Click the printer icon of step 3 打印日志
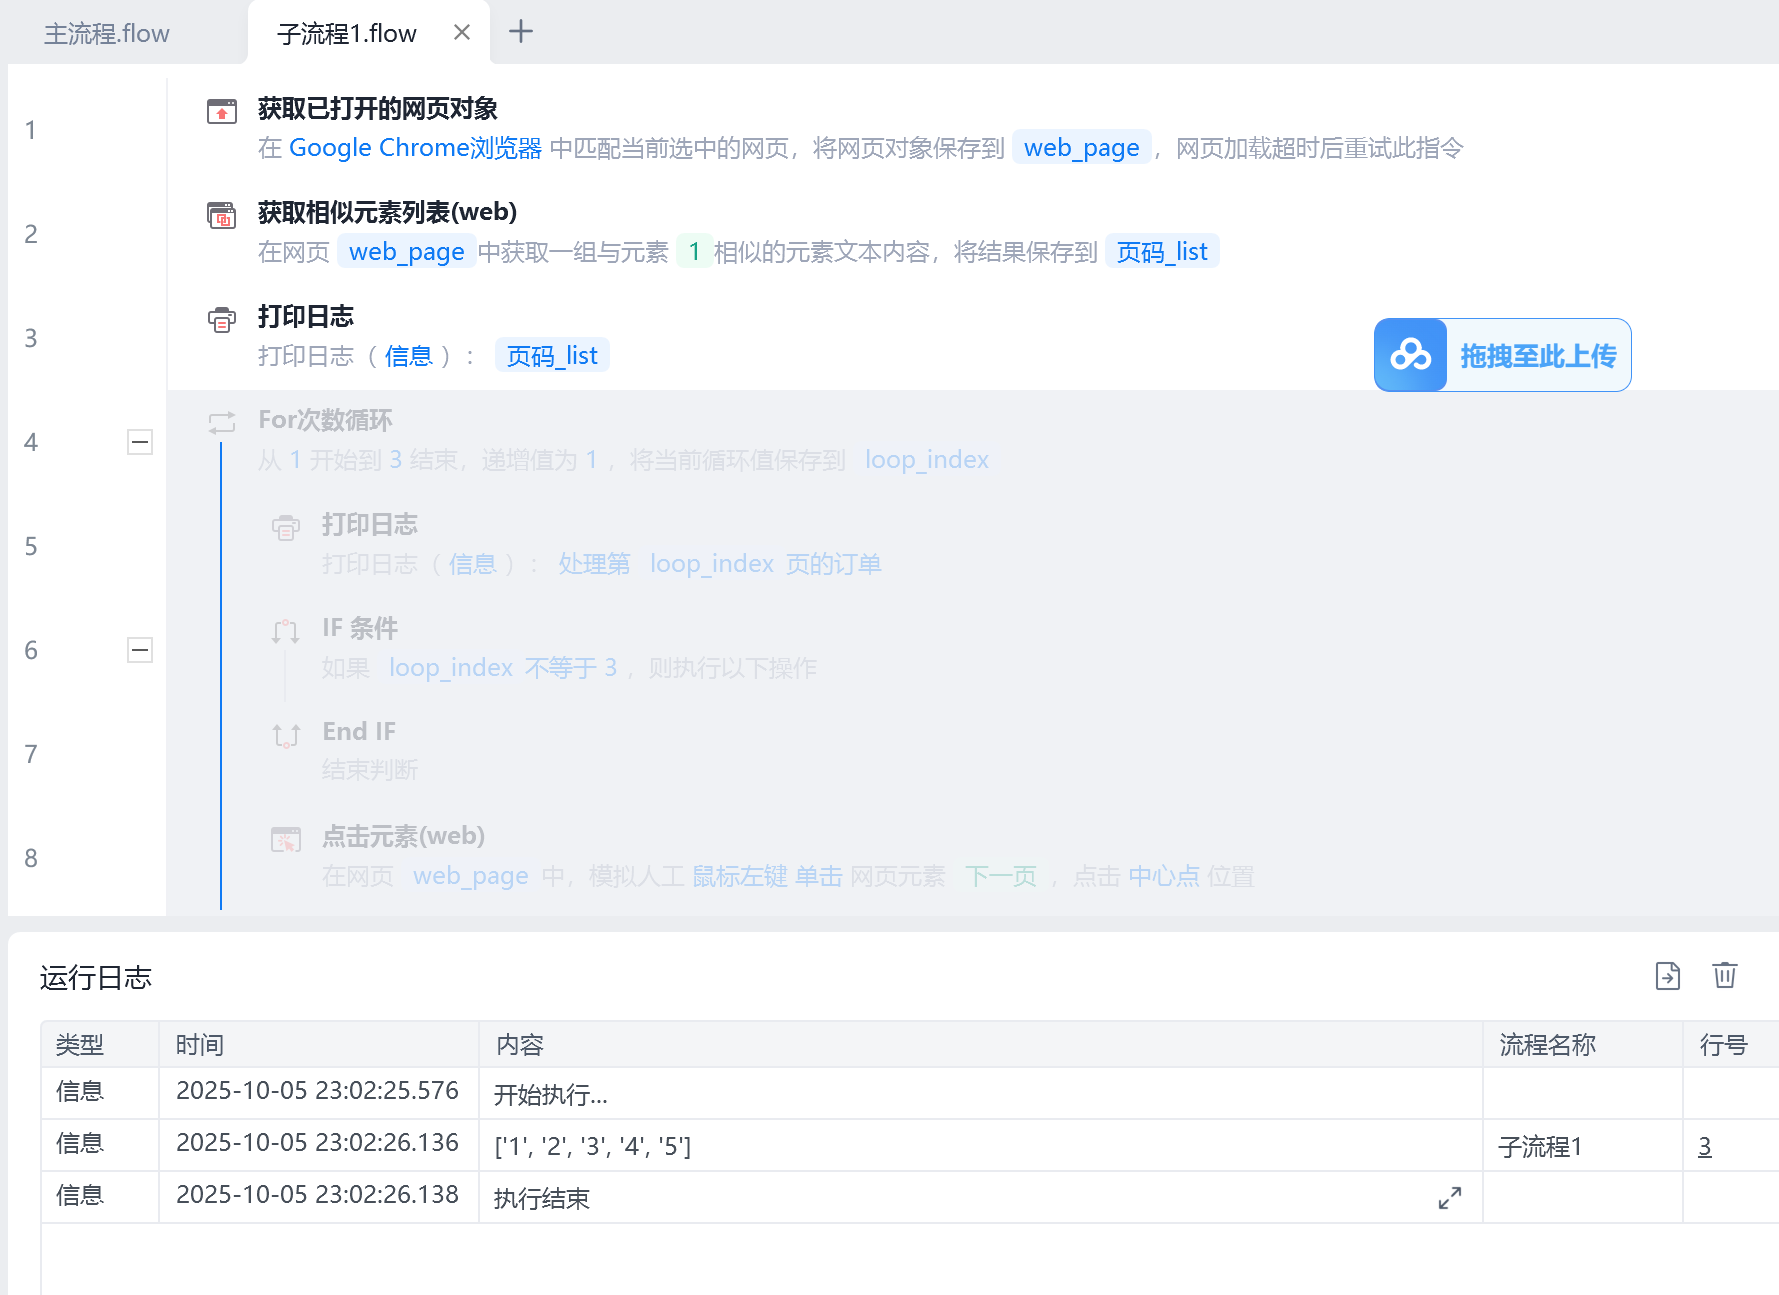The width and height of the screenshot is (1779, 1295). [x=222, y=319]
